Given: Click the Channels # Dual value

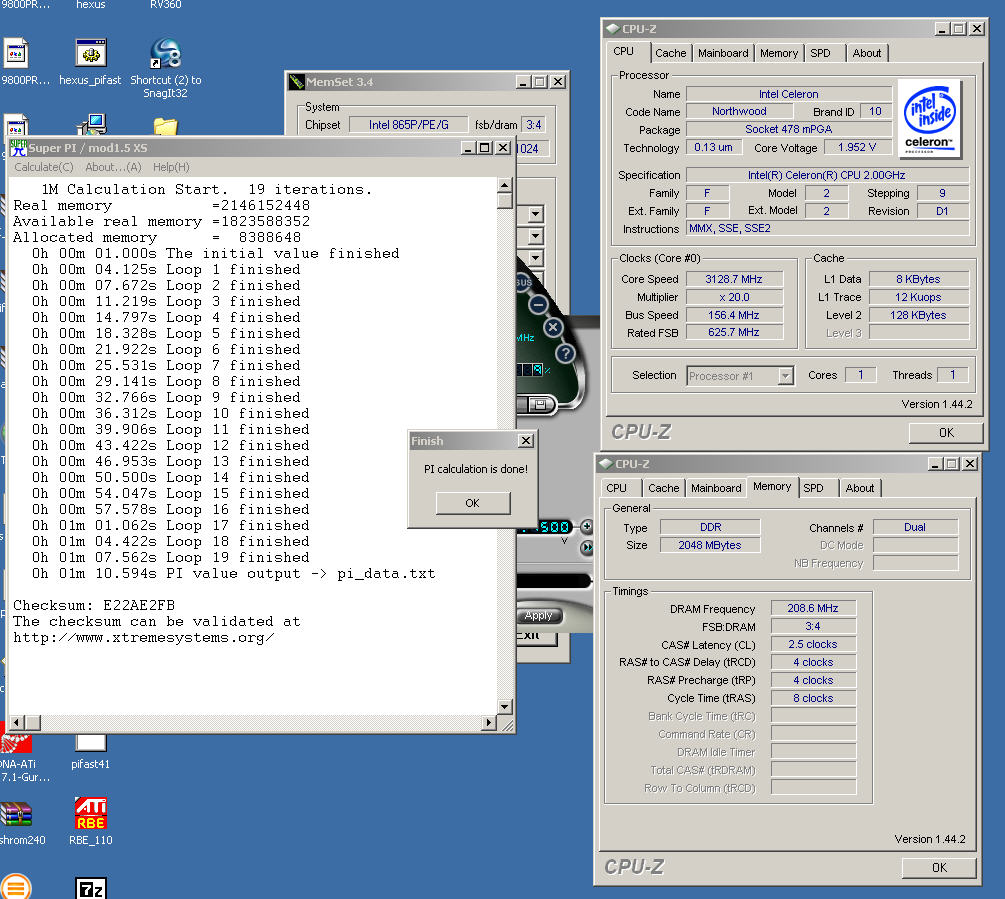Looking at the screenshot, I should [x=915, y=527].
